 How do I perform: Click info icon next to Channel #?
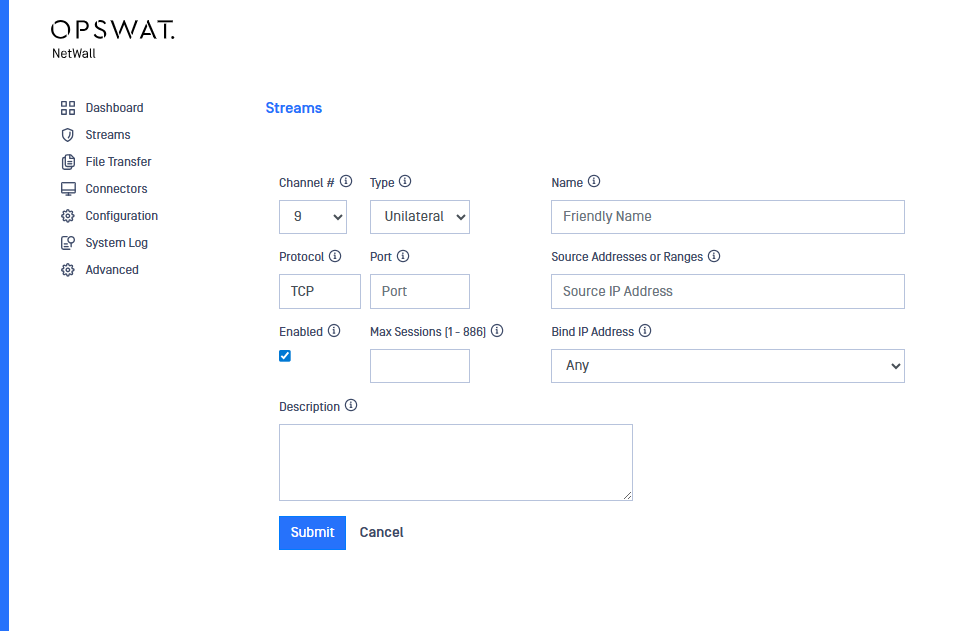[346, 182]
